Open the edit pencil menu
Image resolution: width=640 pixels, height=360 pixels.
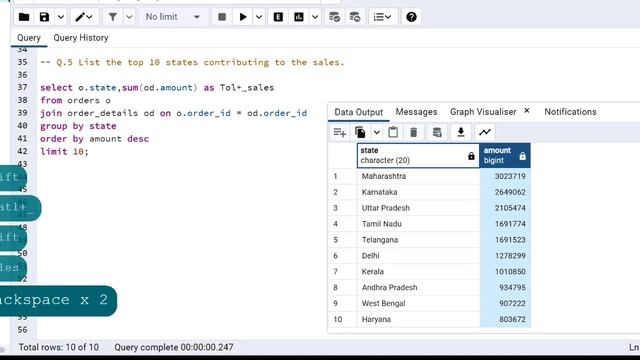pos(84,17)
